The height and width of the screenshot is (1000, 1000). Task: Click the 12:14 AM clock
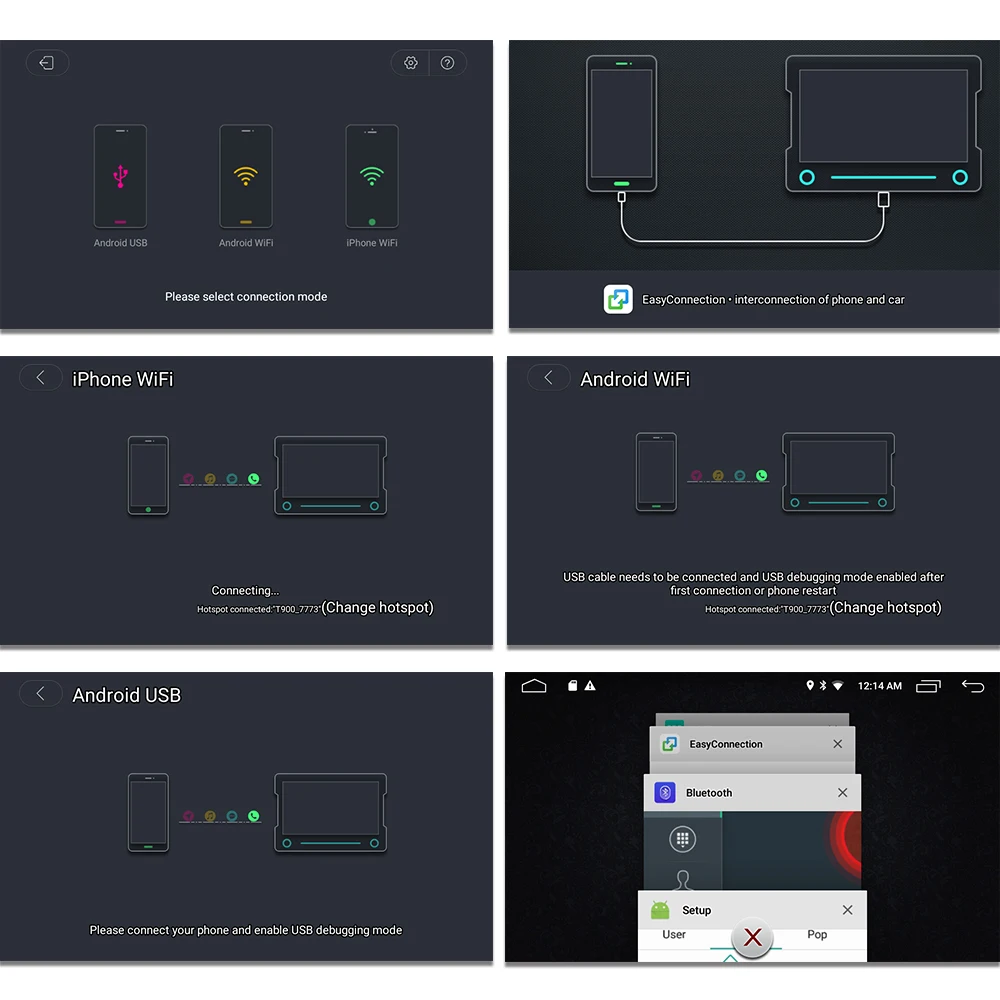pyautogui.click(x=879, y=686)
